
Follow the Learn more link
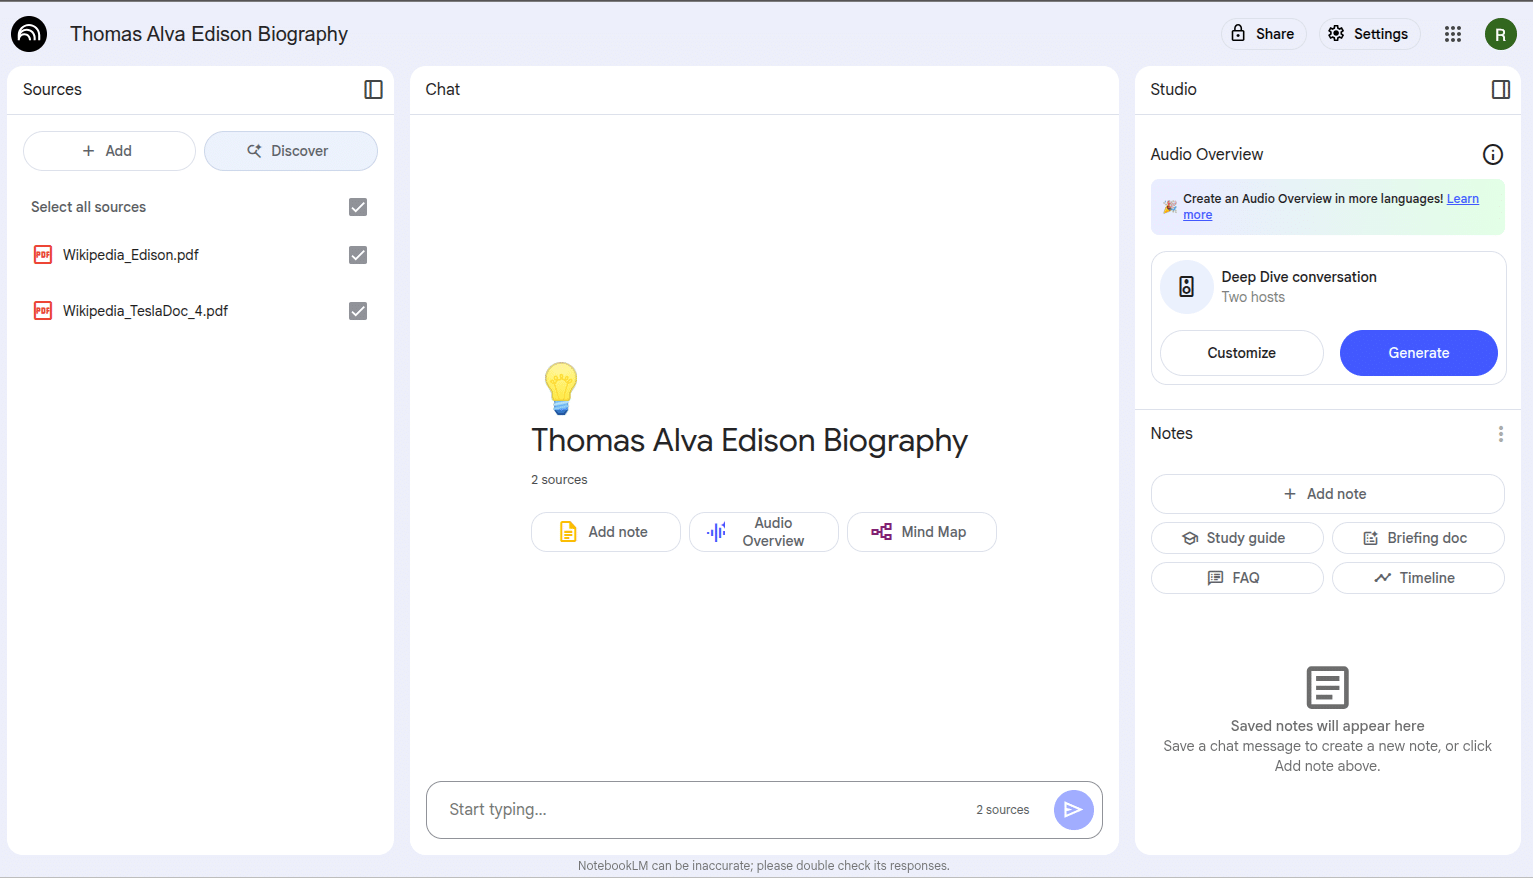pos(1462,199)
